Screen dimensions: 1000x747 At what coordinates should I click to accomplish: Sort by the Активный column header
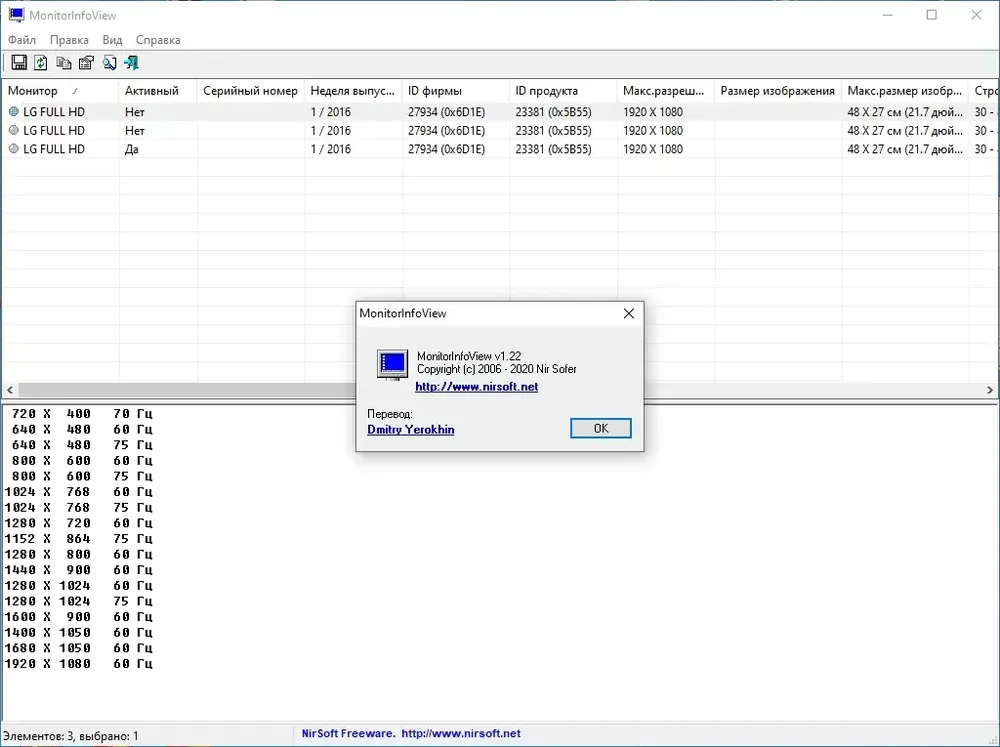158,91
